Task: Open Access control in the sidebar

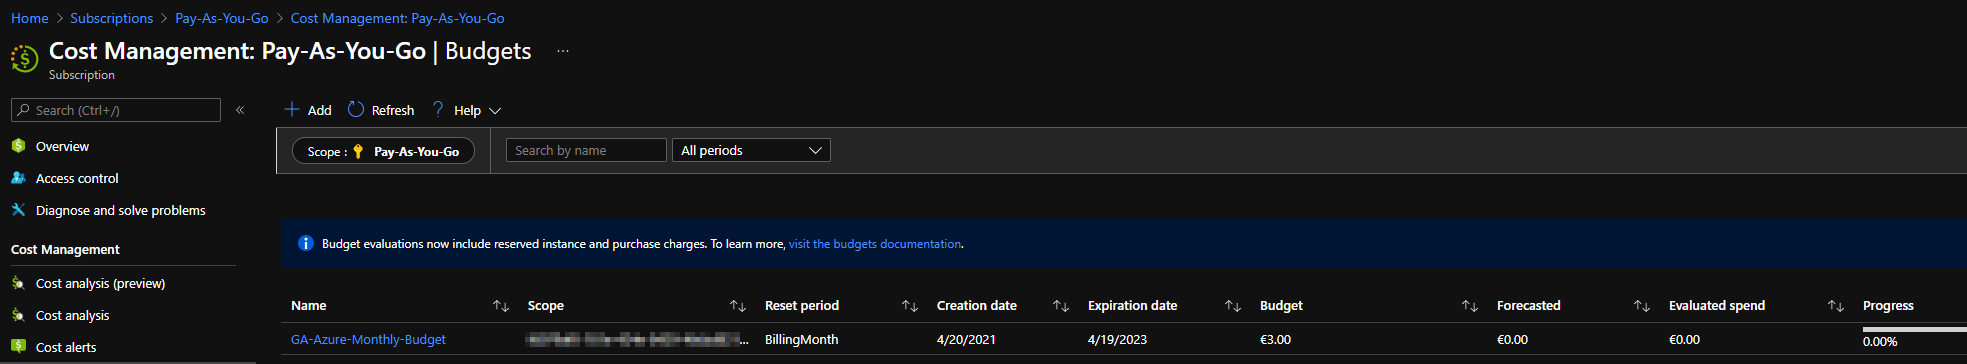Action: 77,178
